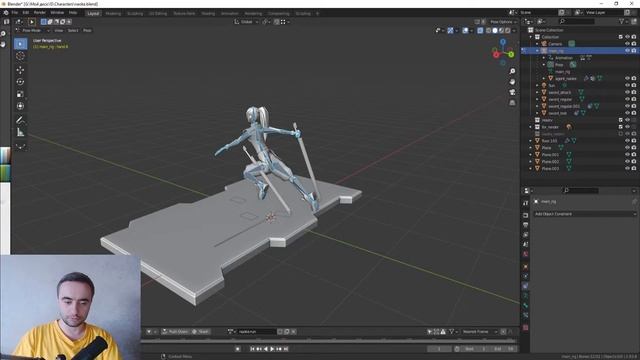Click the viewport pan hand gizmo
Screen dimensions: 640x360
pos(512,82)
